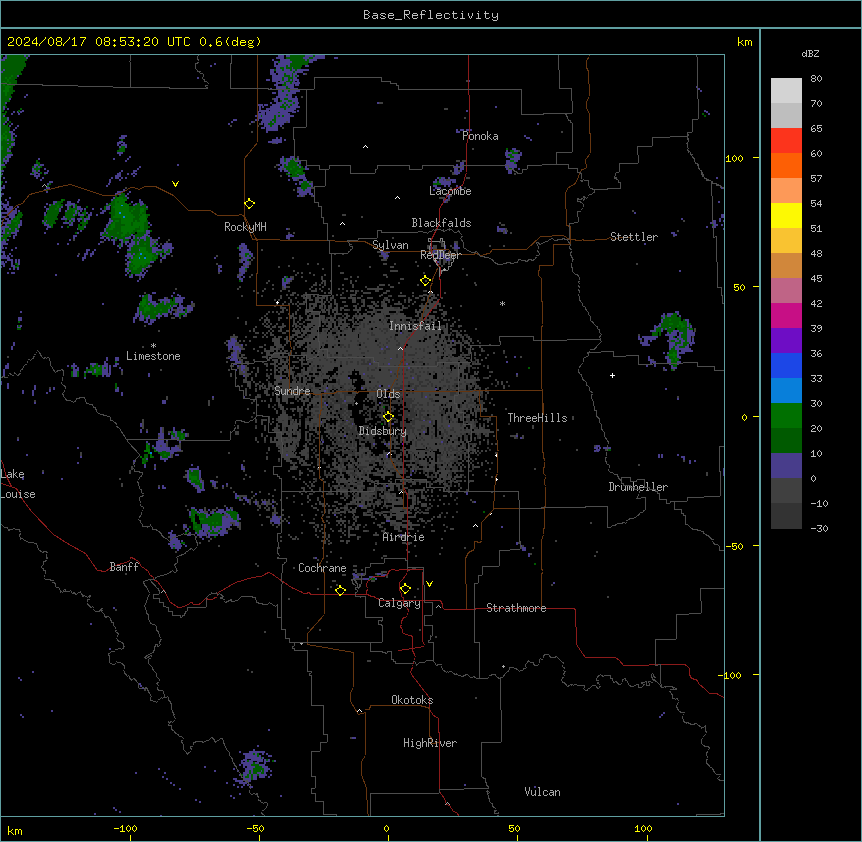
Task: Click the dBZ legend heading
Action: click(810, 54)
